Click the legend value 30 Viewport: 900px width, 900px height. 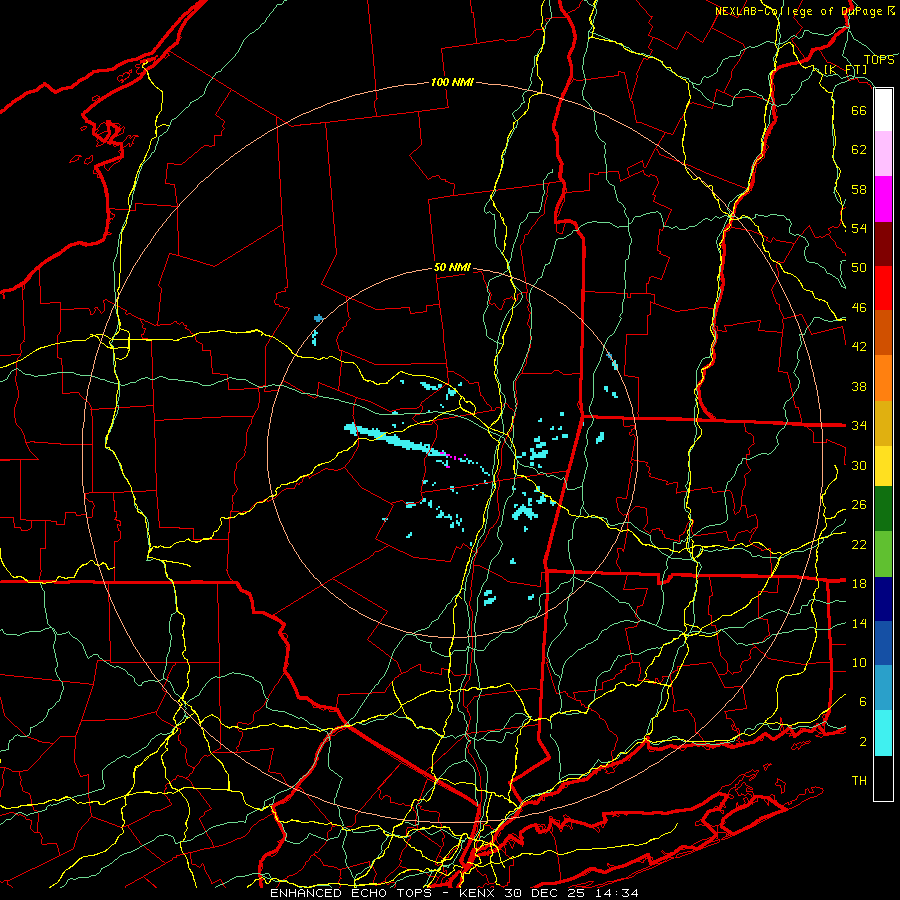(x=859, y=465)
